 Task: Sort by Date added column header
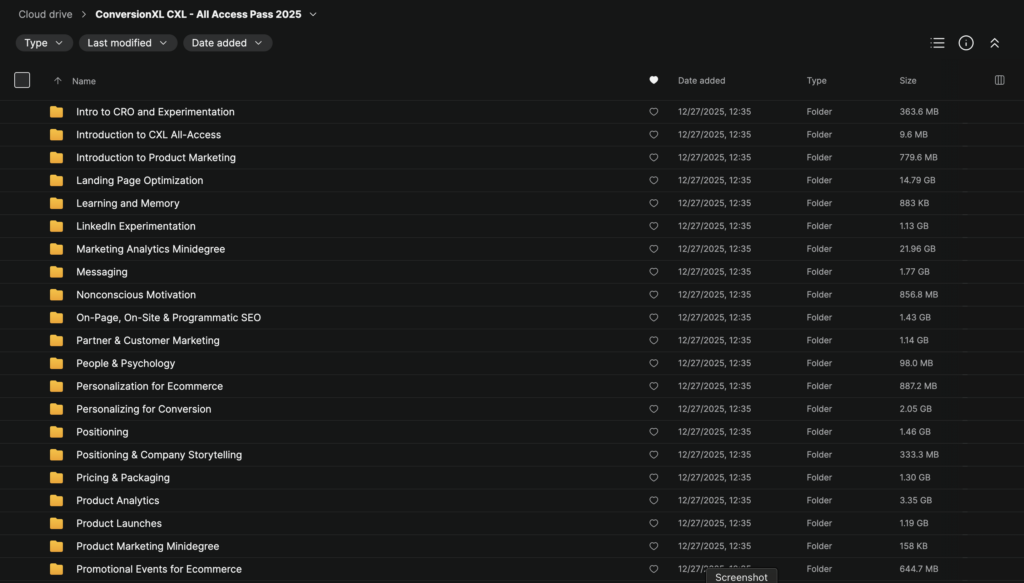click(701, 80)
